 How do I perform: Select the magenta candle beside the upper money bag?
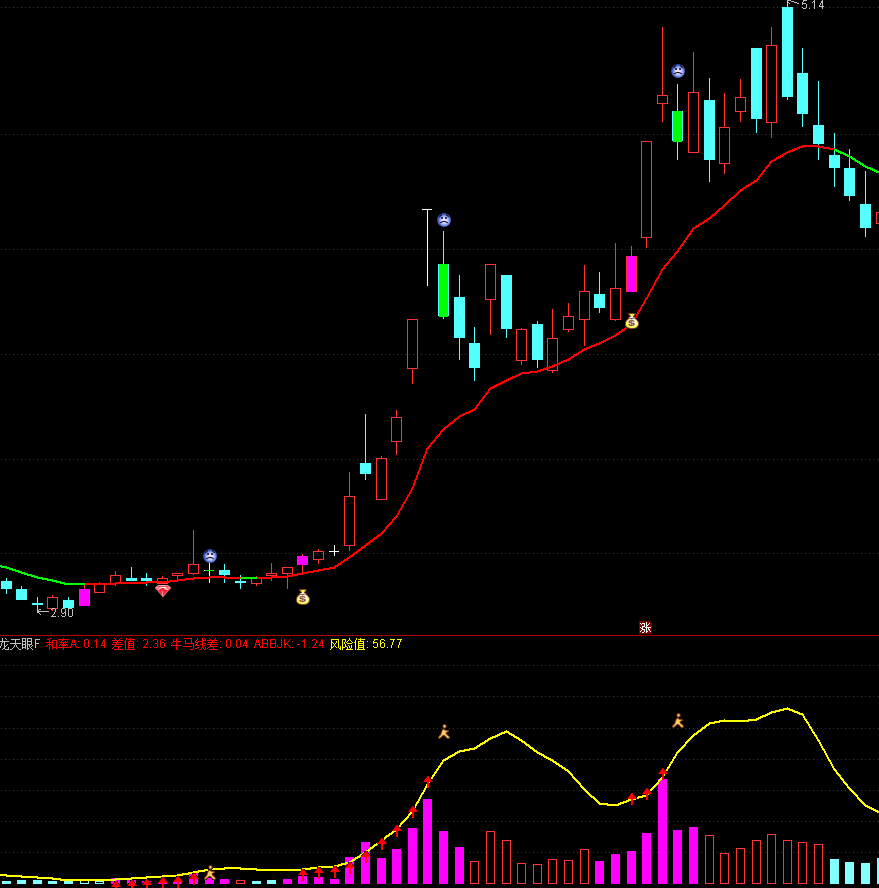[631, 273]
